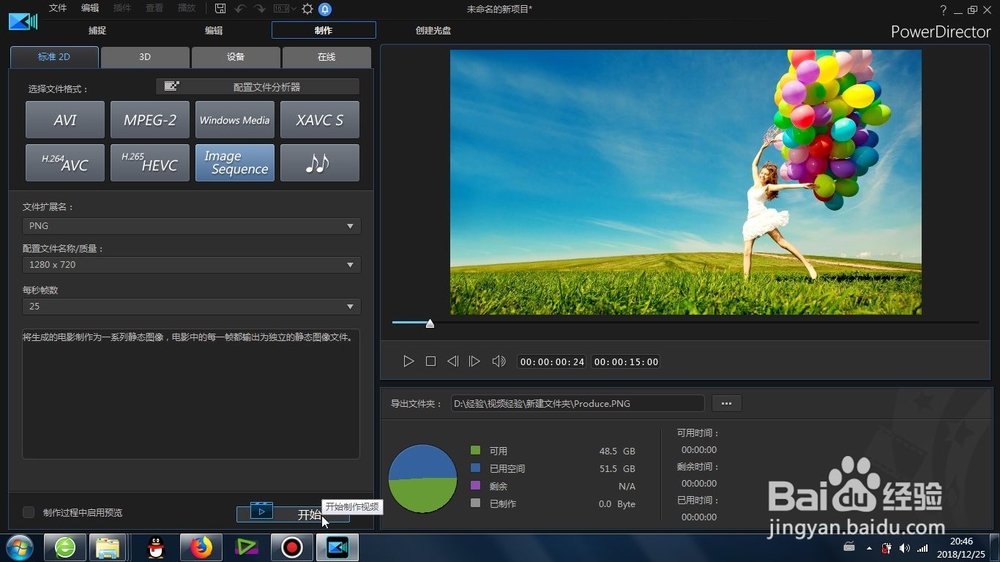Choose H.265 HEVC format

click(150, 163)
